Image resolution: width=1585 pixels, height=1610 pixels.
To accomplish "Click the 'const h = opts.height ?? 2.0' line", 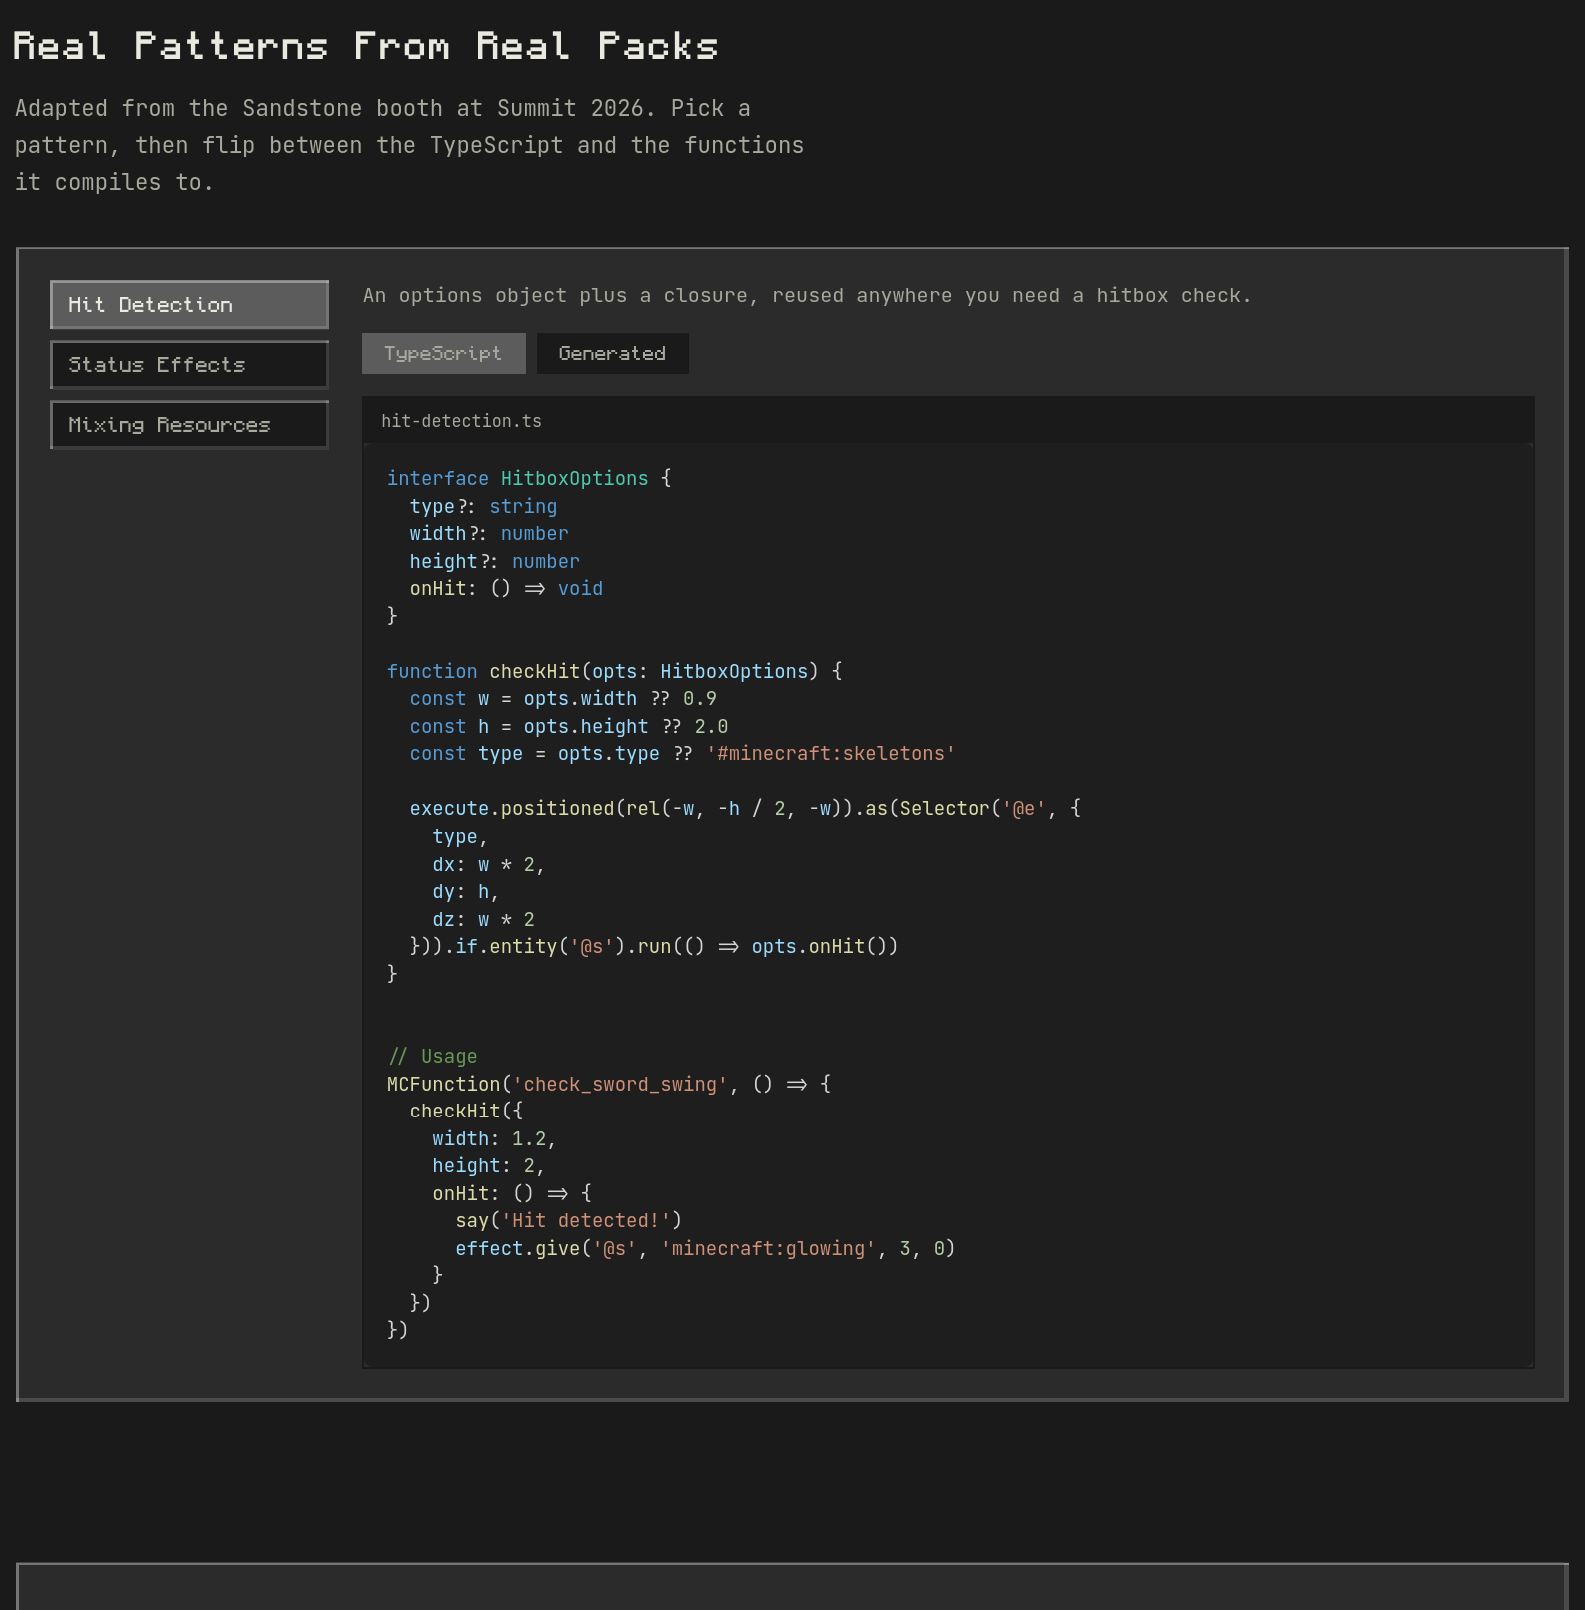I will (569, 727).
